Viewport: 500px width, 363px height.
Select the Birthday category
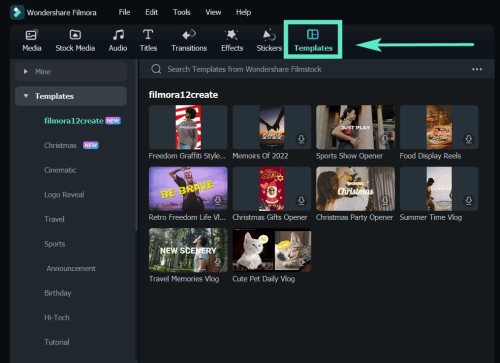[x=58, y=293]
